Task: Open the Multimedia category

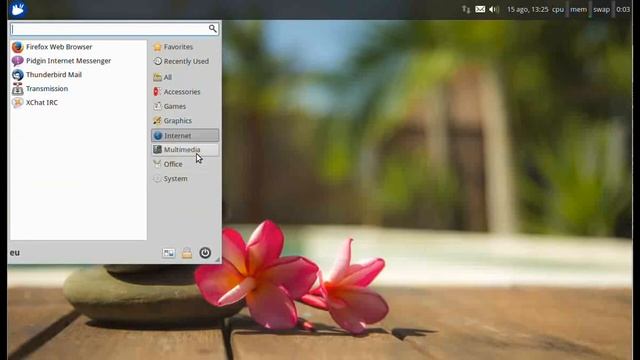Action: click(185, 150)
